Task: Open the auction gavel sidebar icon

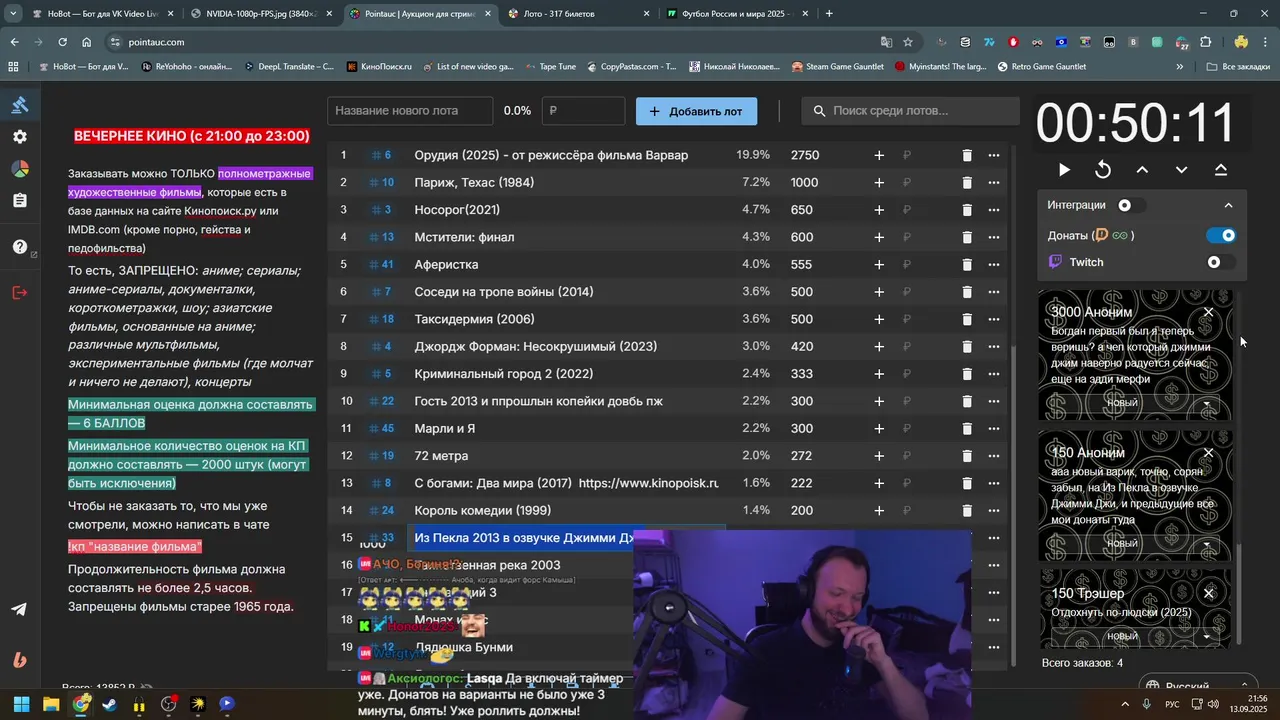Action: (x=20, y=105)
